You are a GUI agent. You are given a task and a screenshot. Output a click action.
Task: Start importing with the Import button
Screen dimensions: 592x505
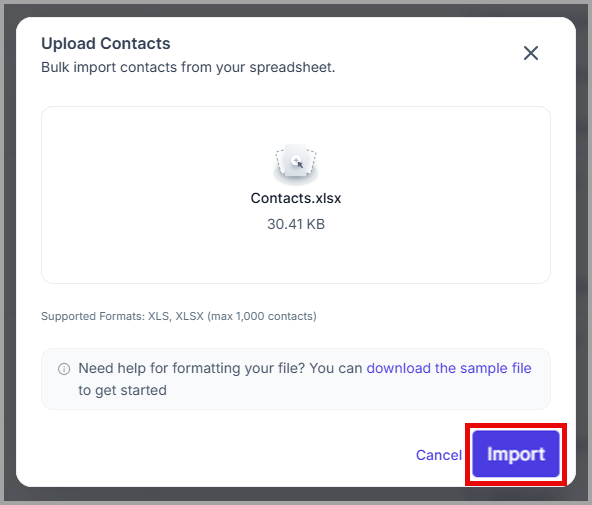(516, 454)
